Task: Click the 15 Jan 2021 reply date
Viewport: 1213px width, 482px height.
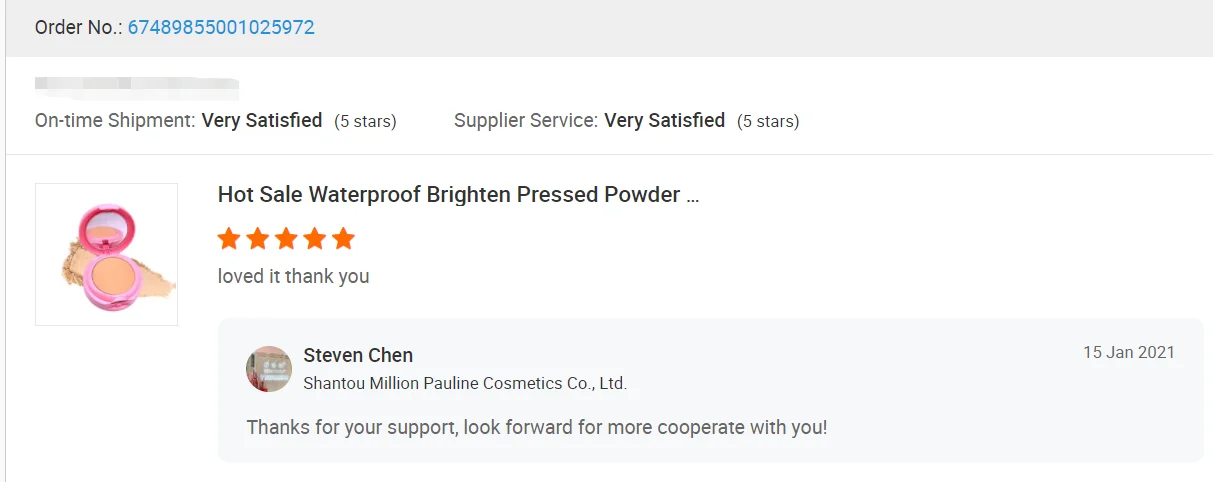Action: 1129,353
